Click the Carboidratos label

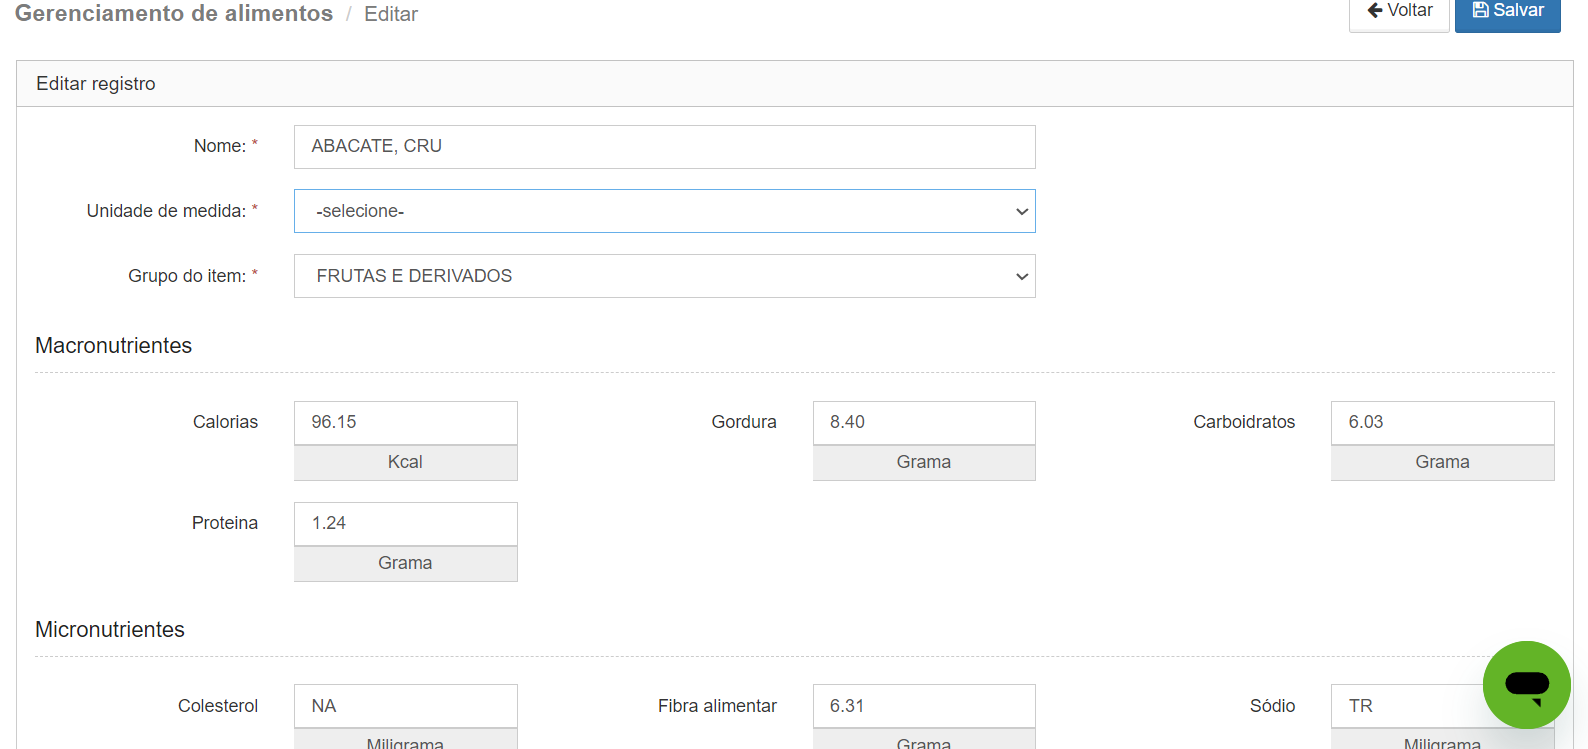click(x=1244, y=422)
